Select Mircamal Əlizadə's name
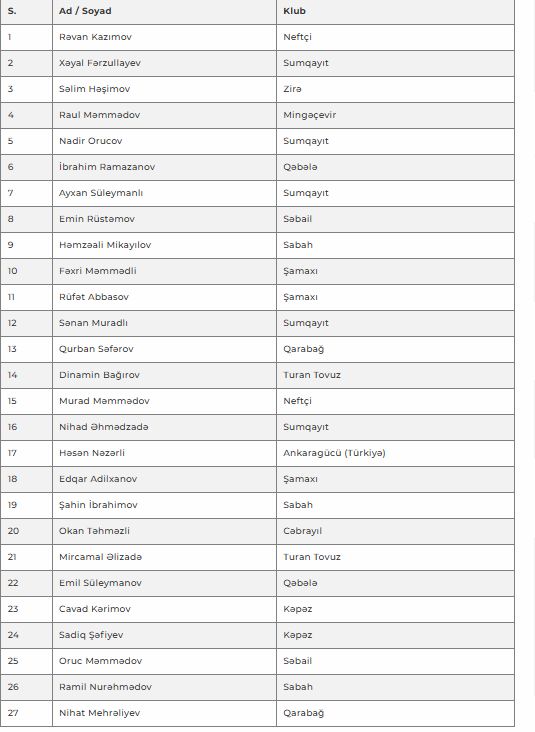This screenshot has width=535, height=732. point(100,557)
